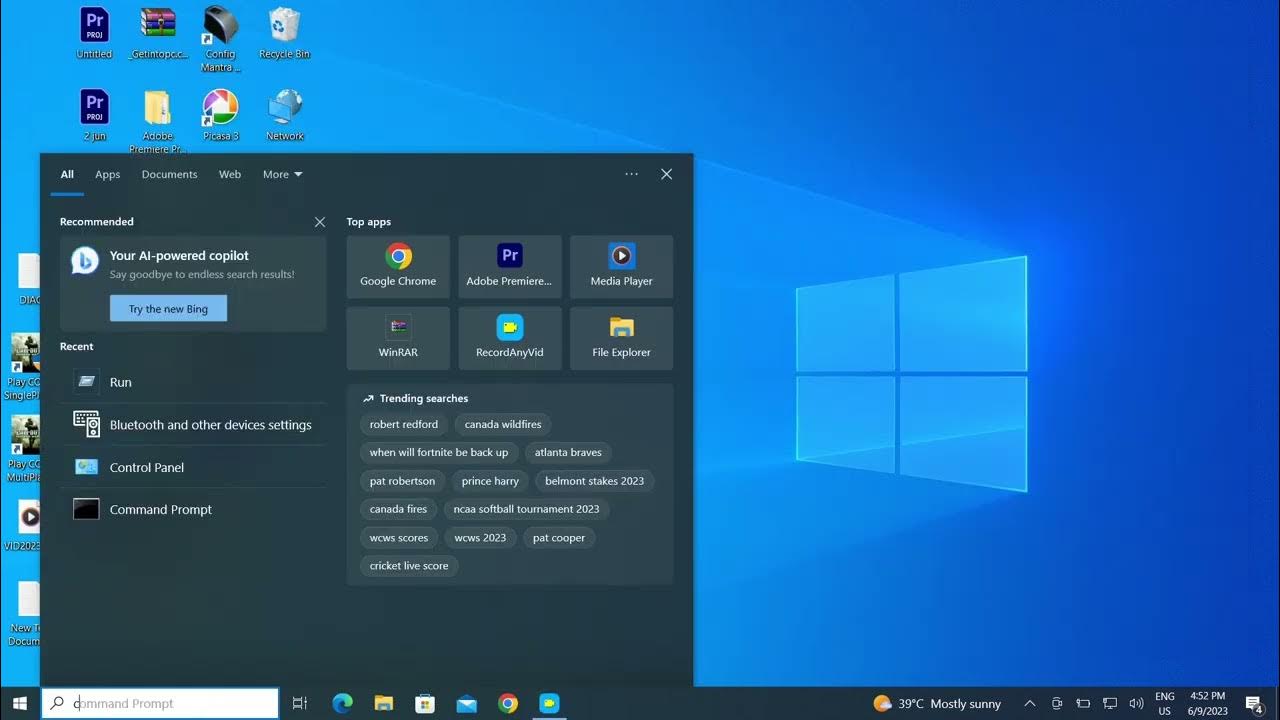
Task: Open Bluetooth and other devices settings
Action: pyautogui.click(x=193, y=425)
